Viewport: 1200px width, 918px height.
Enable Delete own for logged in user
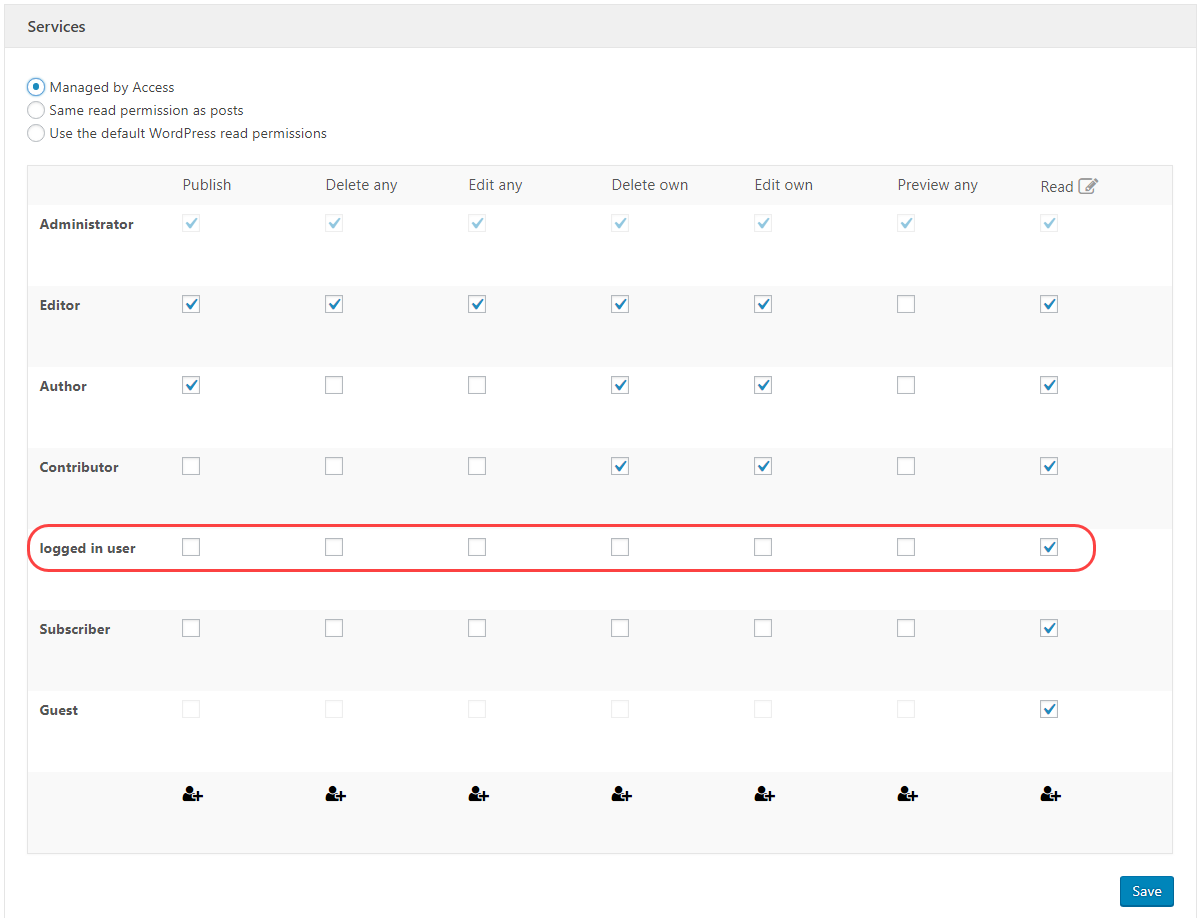(620, 547)
